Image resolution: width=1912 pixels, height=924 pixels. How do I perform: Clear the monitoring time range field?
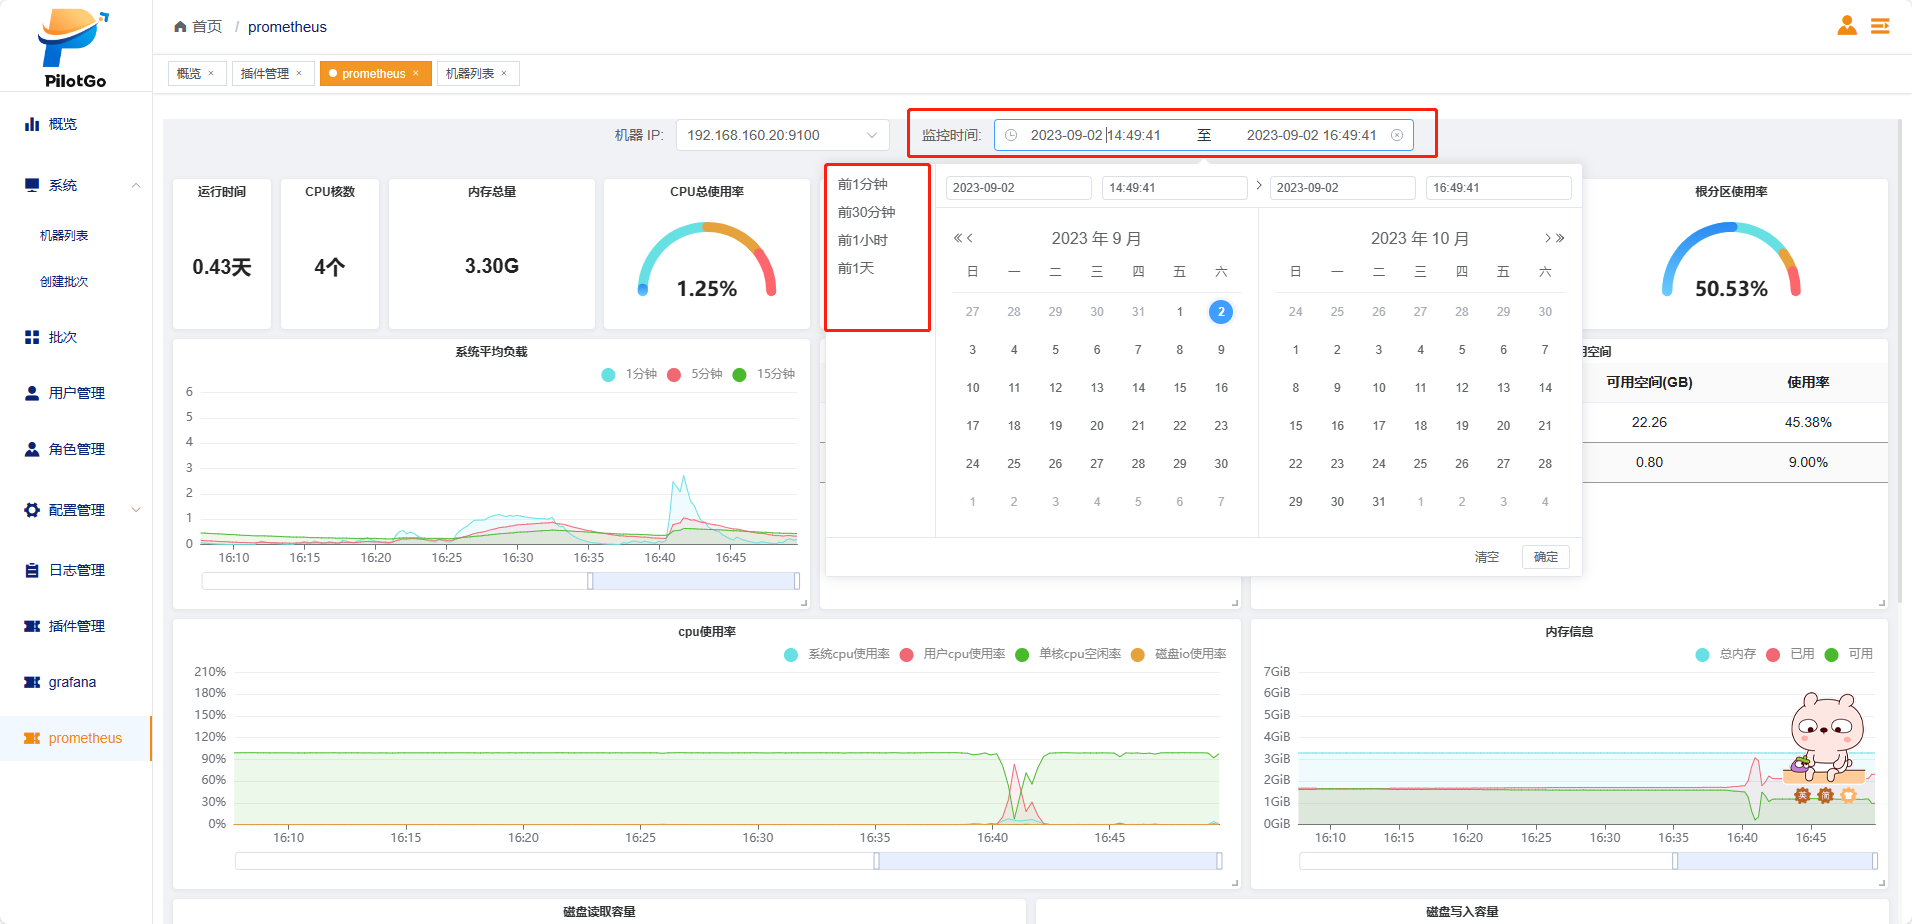pos(1397,135)
